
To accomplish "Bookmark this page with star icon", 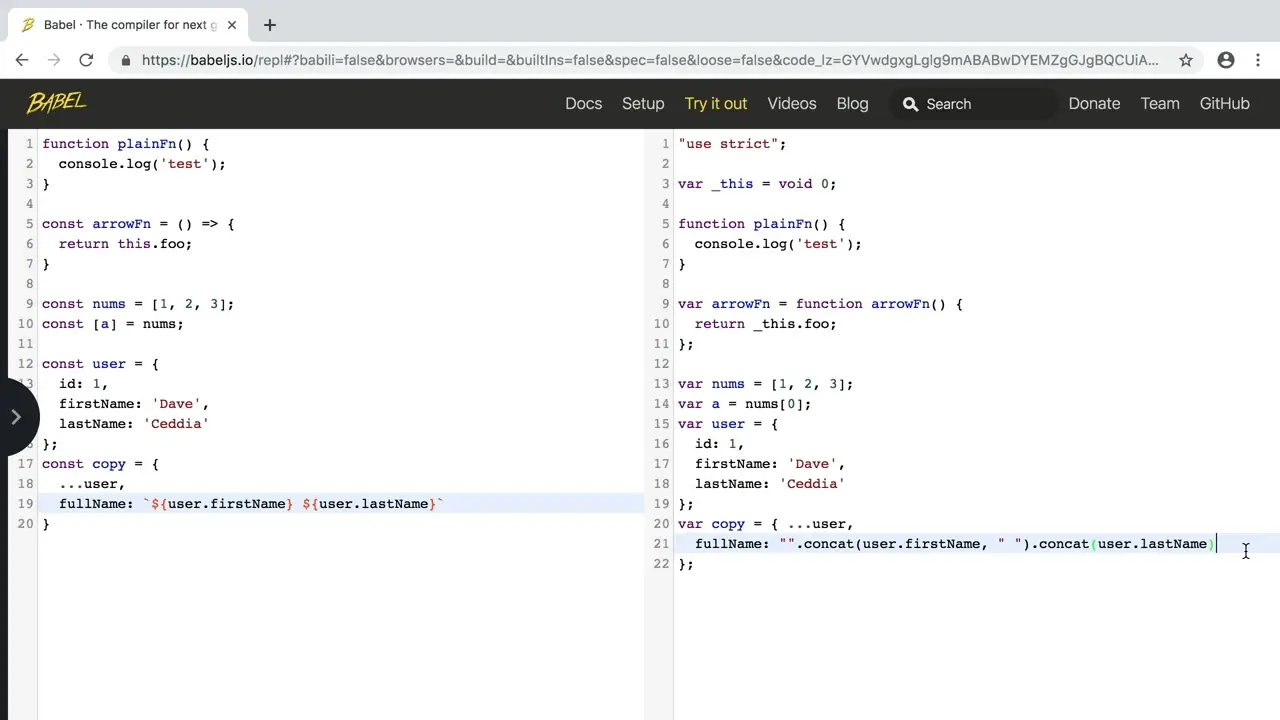I will (1186, 60).
